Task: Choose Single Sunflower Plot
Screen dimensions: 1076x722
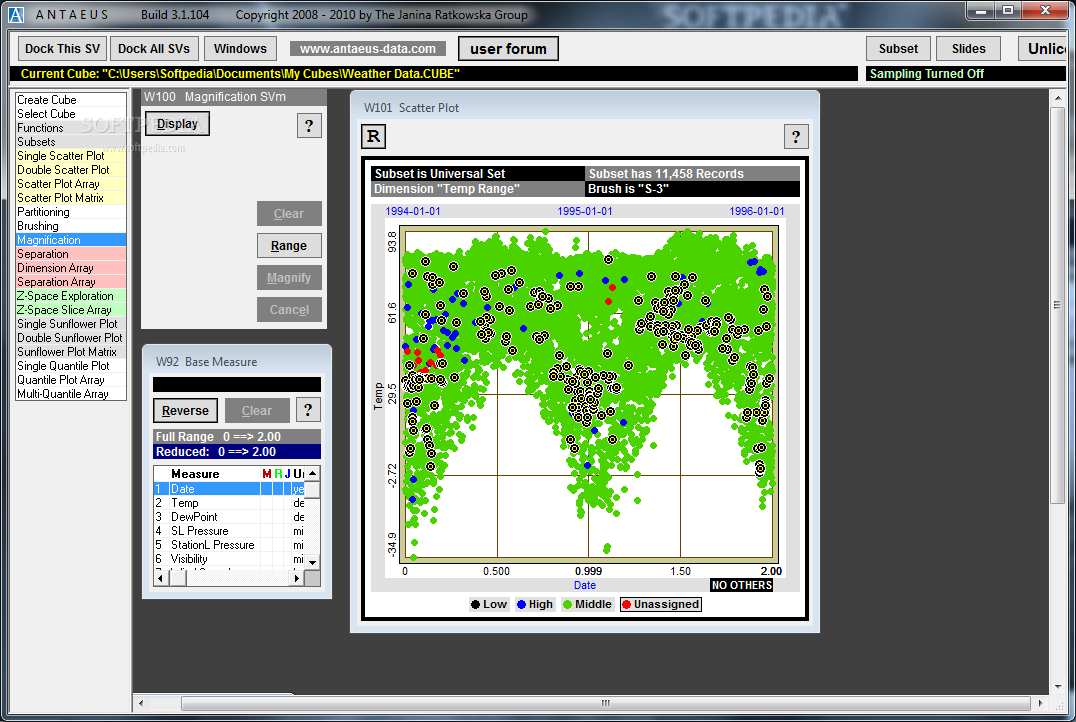Action: coord(71,324)
